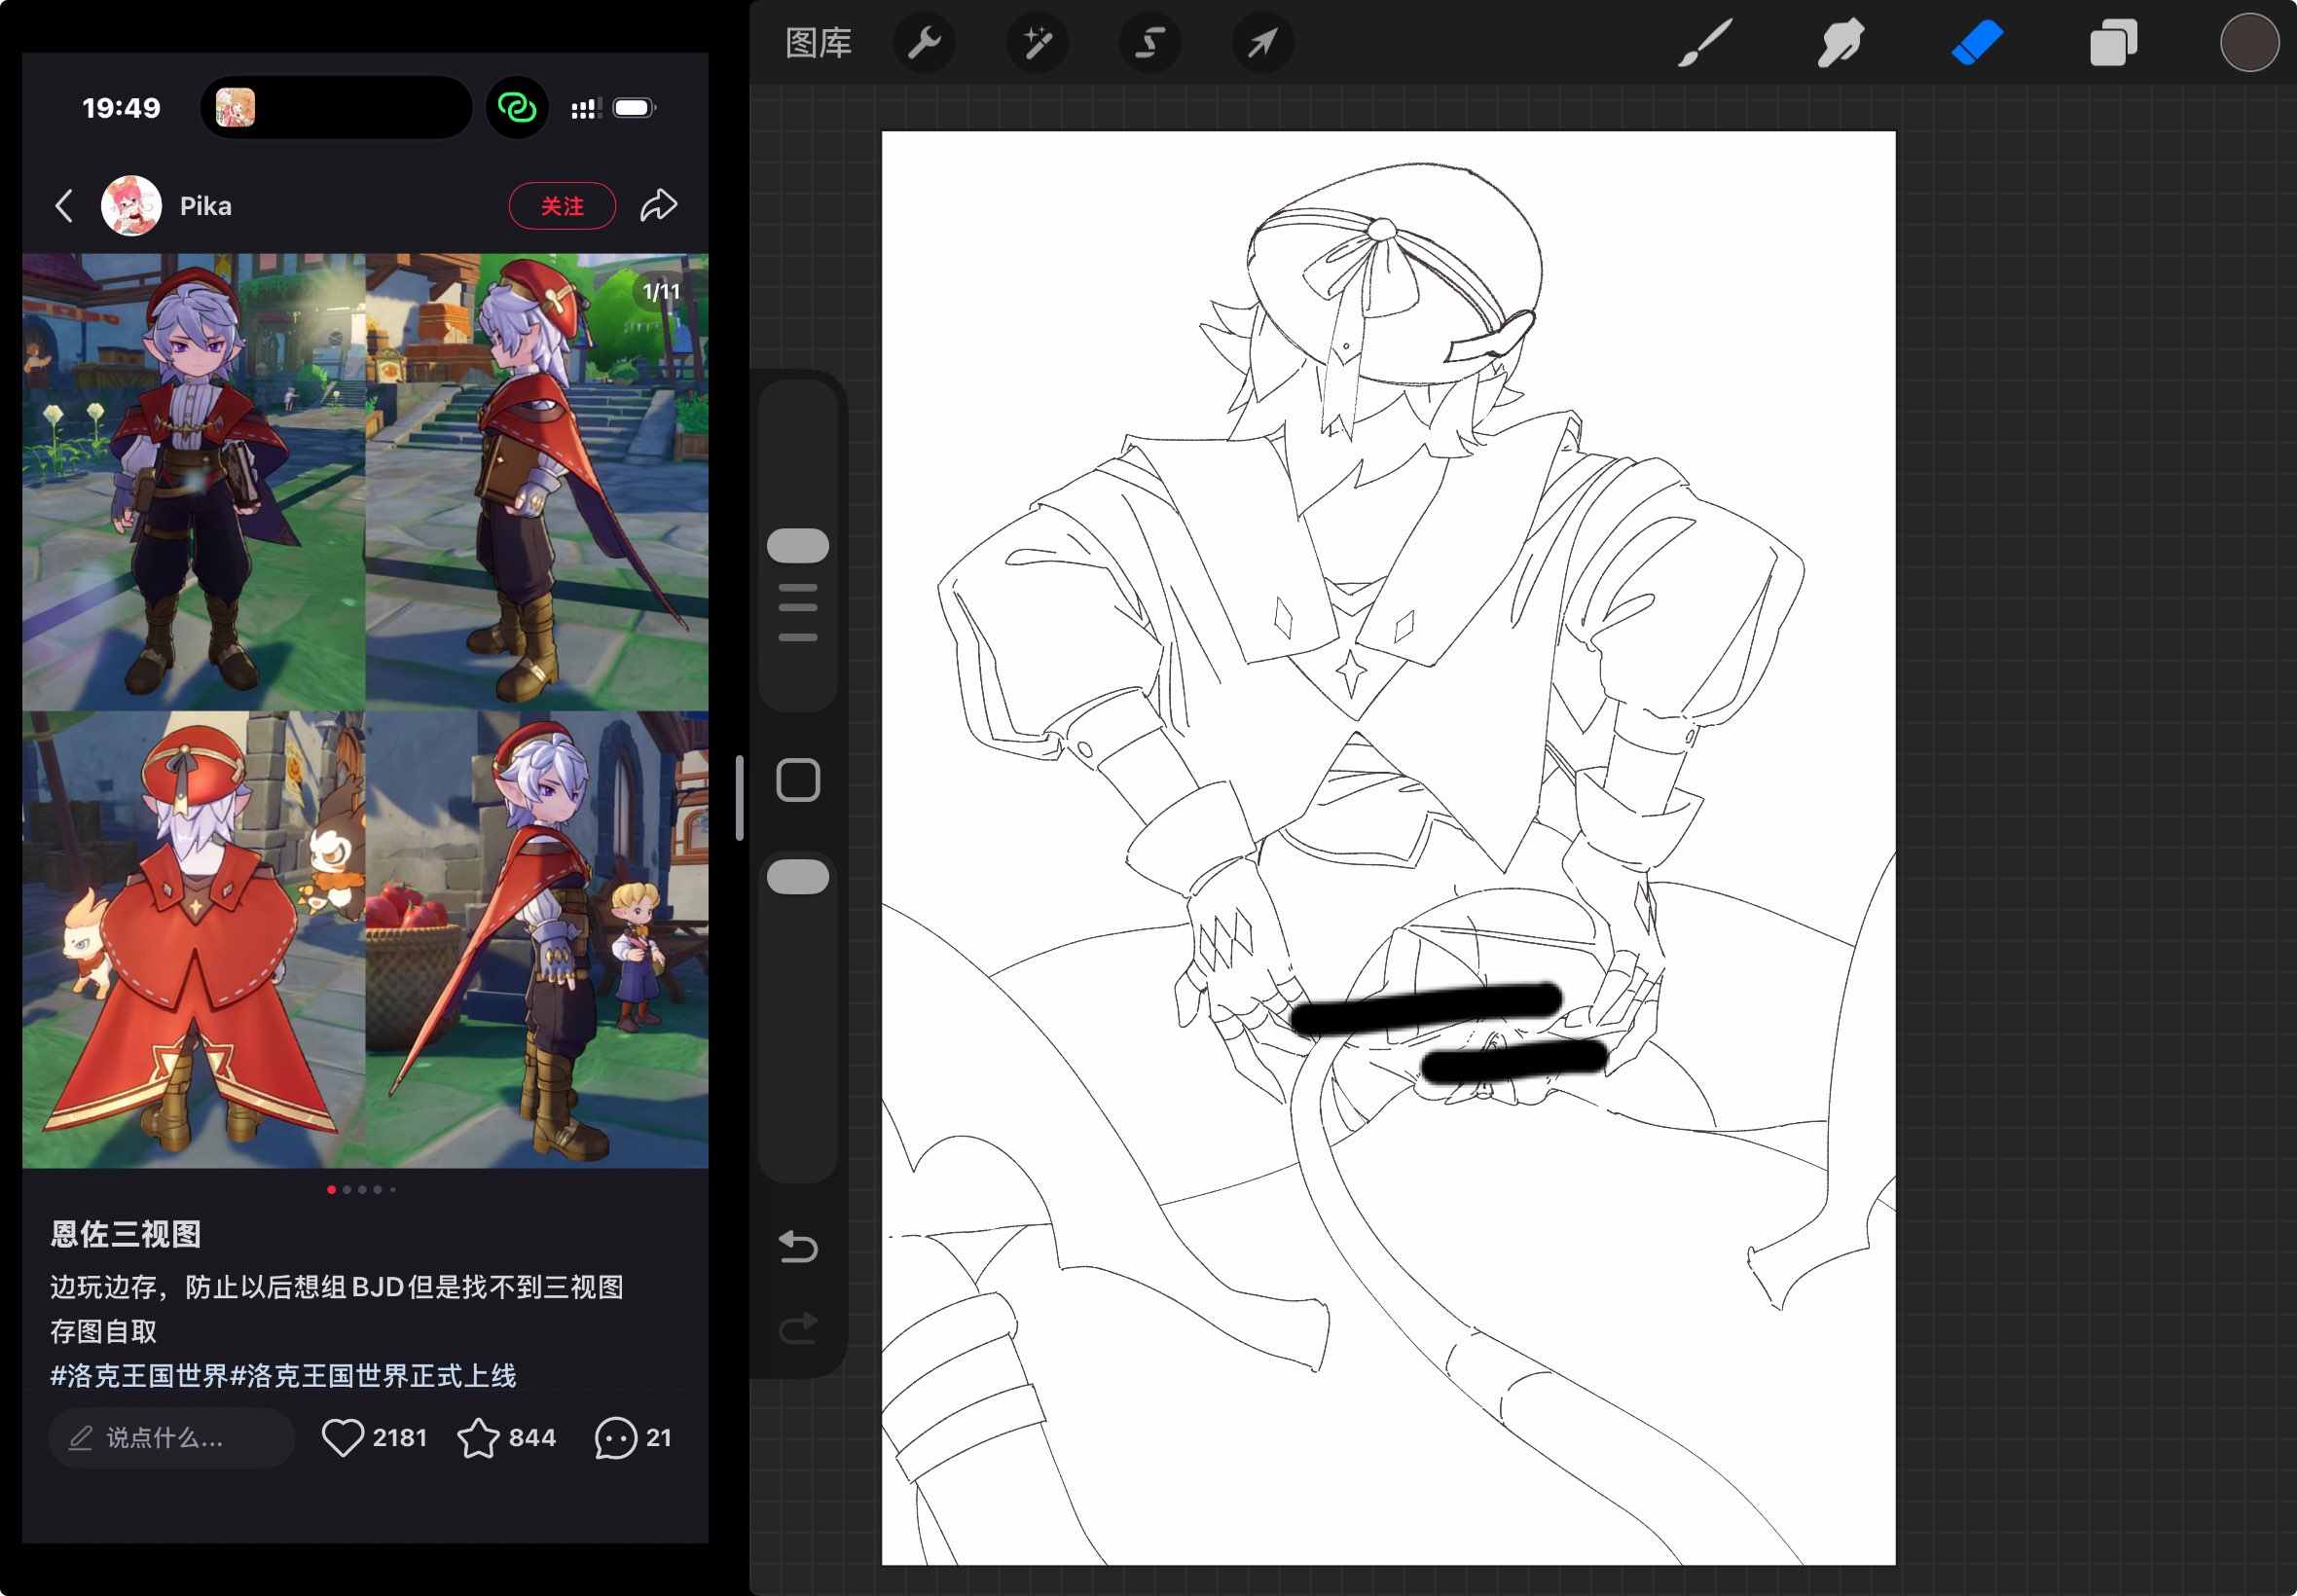
Task: Open the active color picker circle
Action: [2249, 43]
